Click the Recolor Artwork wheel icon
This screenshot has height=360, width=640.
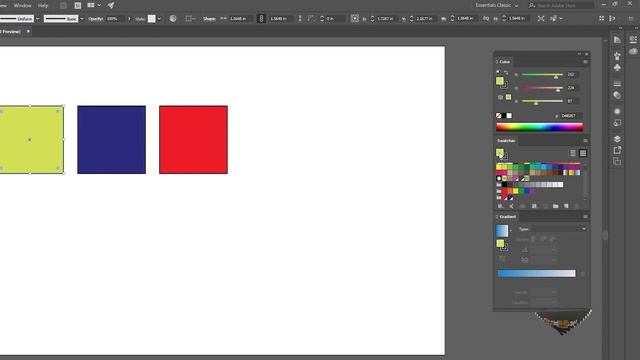coord(173,18)
